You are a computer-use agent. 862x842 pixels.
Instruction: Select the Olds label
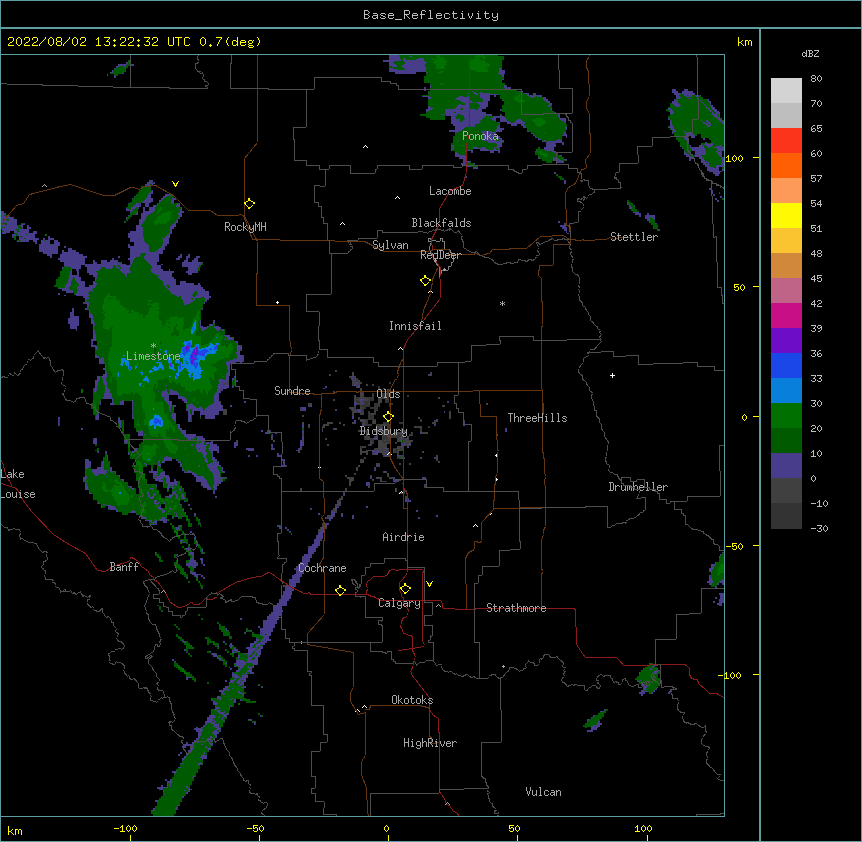click(x=388, y=394)
